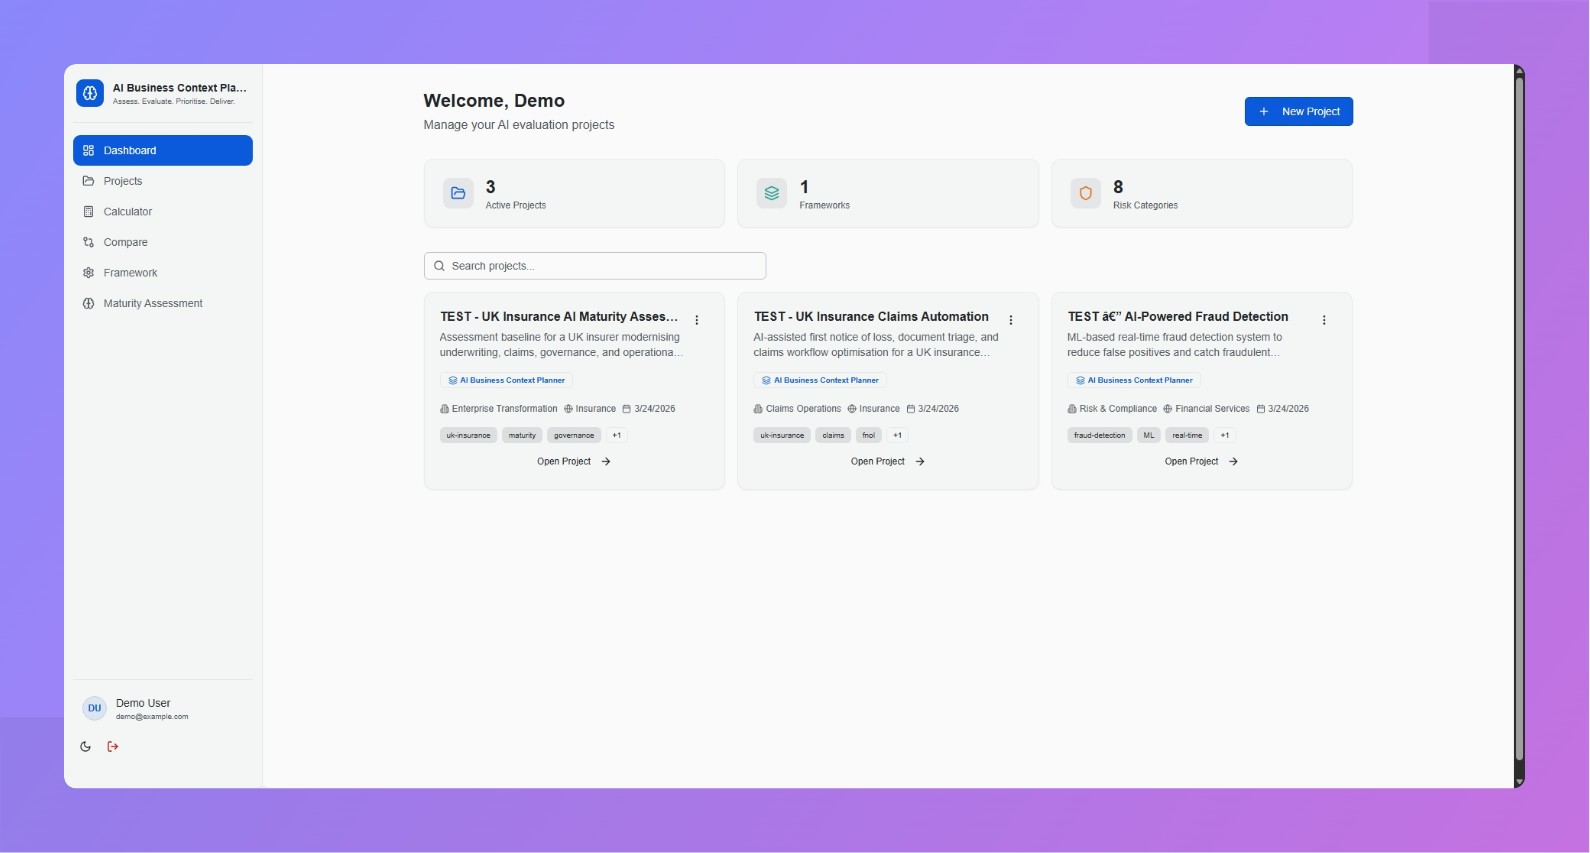The height and width of the screenshot is (853, 1590).
Task: Click framework badge on Claims Automation card
Action: pos(820,380)
